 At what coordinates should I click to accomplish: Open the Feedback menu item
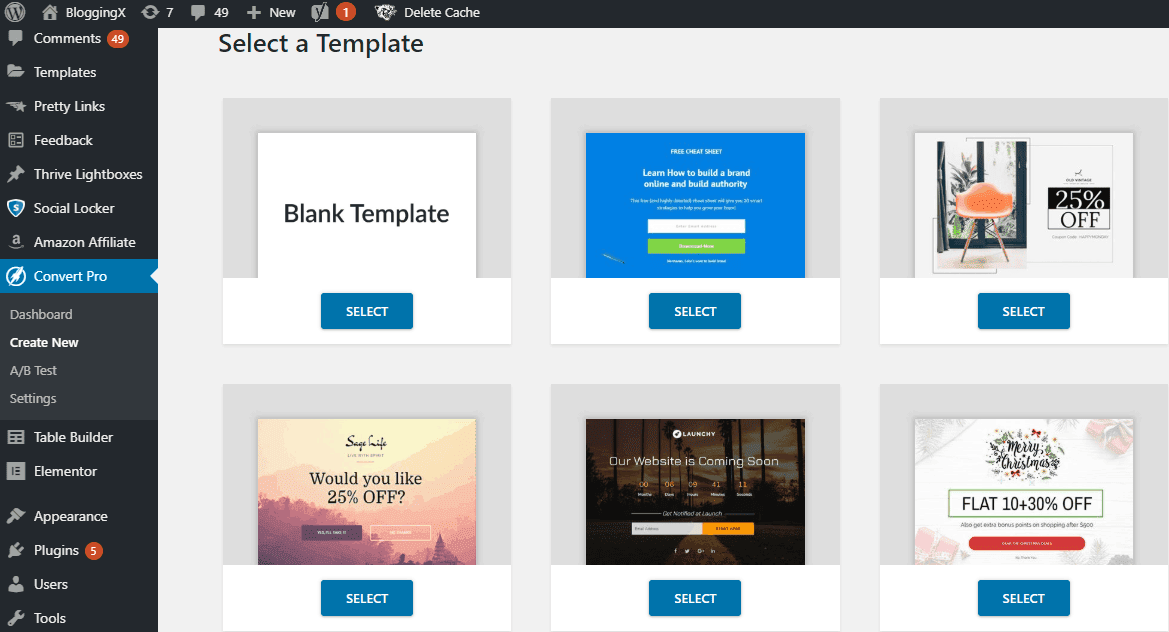point(63,140)
